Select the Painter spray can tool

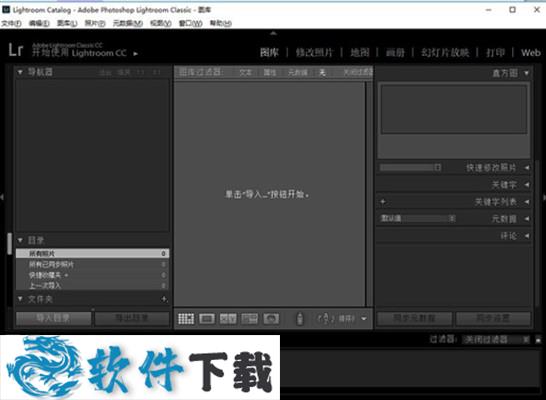tap(300, 319)
